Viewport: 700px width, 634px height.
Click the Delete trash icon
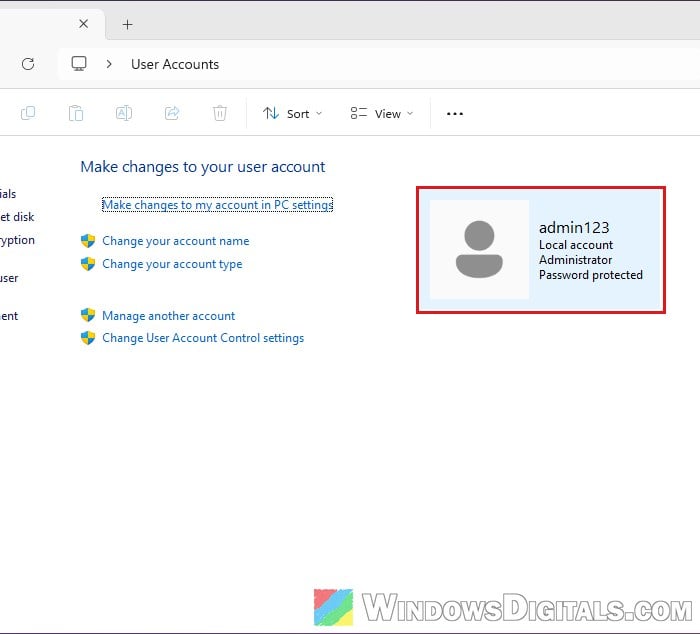click(x=220, y=113)
